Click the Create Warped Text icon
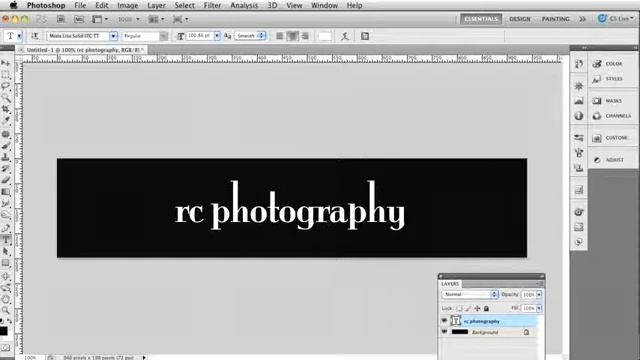This screenshot has width=640, height=360. click(345, 36)
